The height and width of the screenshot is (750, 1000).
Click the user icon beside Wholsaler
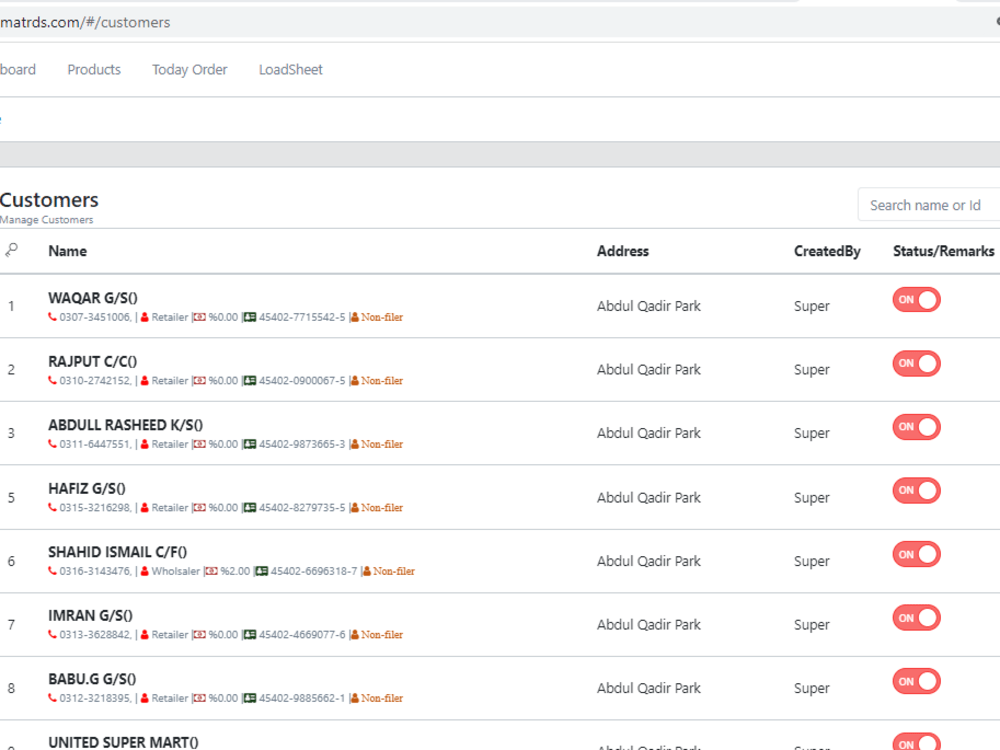click(145, 571)
